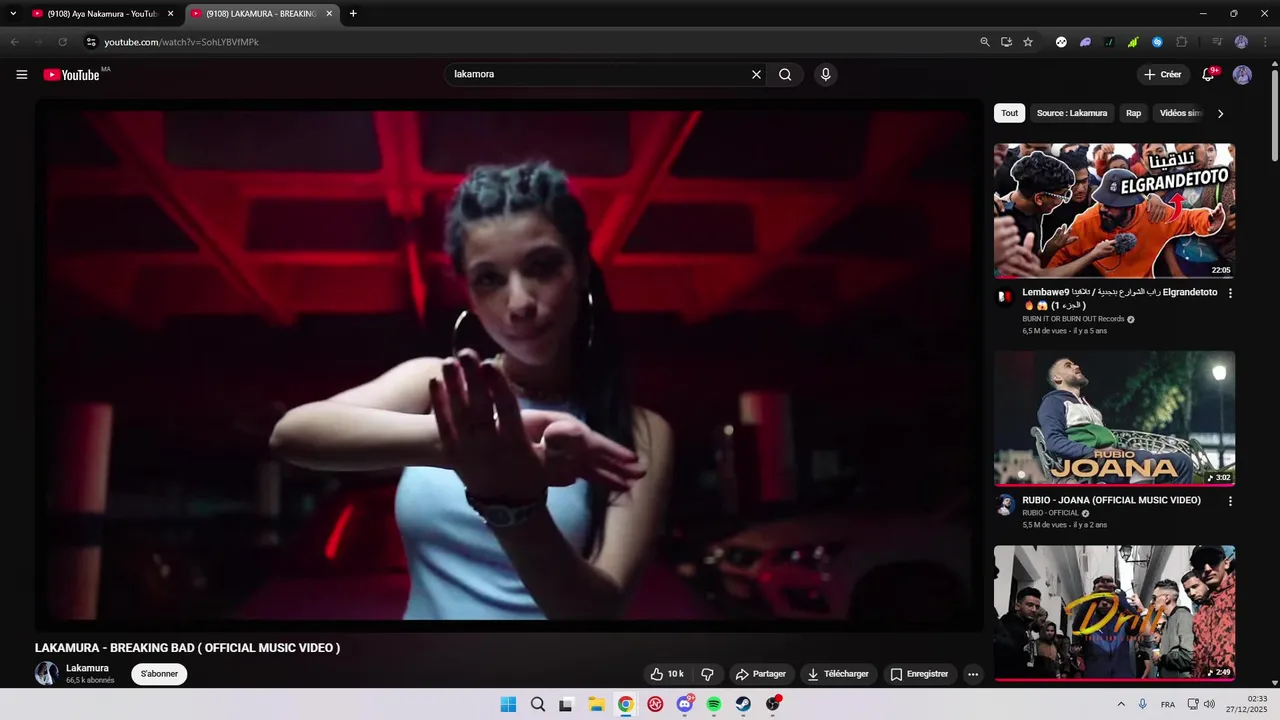
Task: Reload the page
Action: 62,42
